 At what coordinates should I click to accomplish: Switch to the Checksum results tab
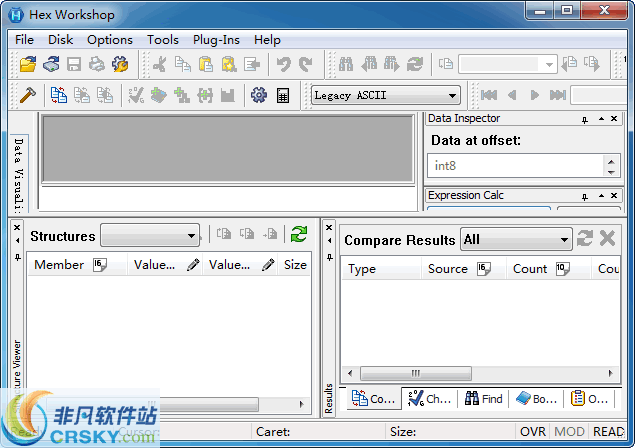pyautogui.click(x=429, y=399)
